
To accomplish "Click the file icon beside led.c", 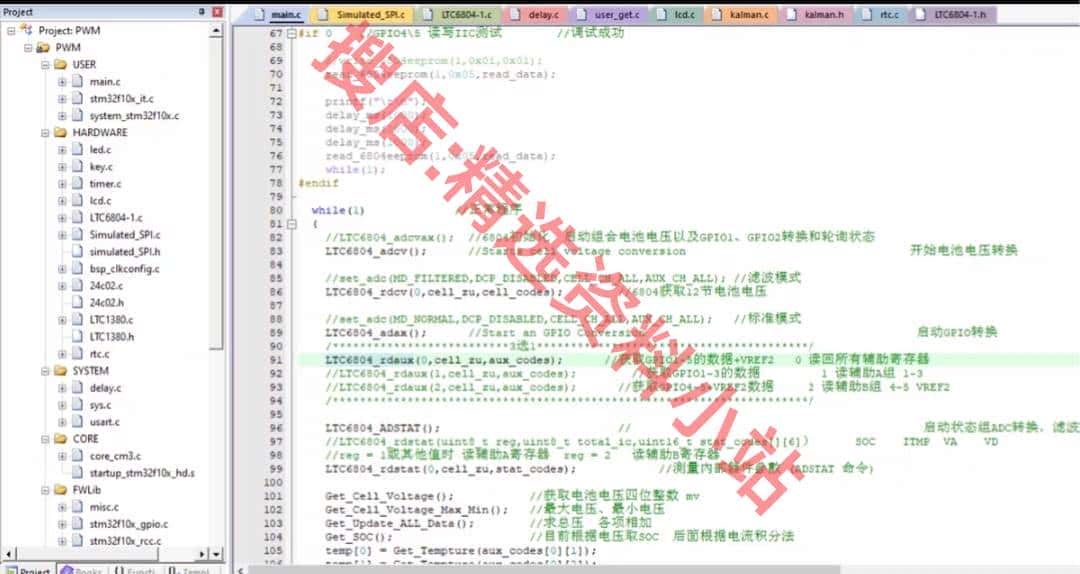I will tap(78, 150).
